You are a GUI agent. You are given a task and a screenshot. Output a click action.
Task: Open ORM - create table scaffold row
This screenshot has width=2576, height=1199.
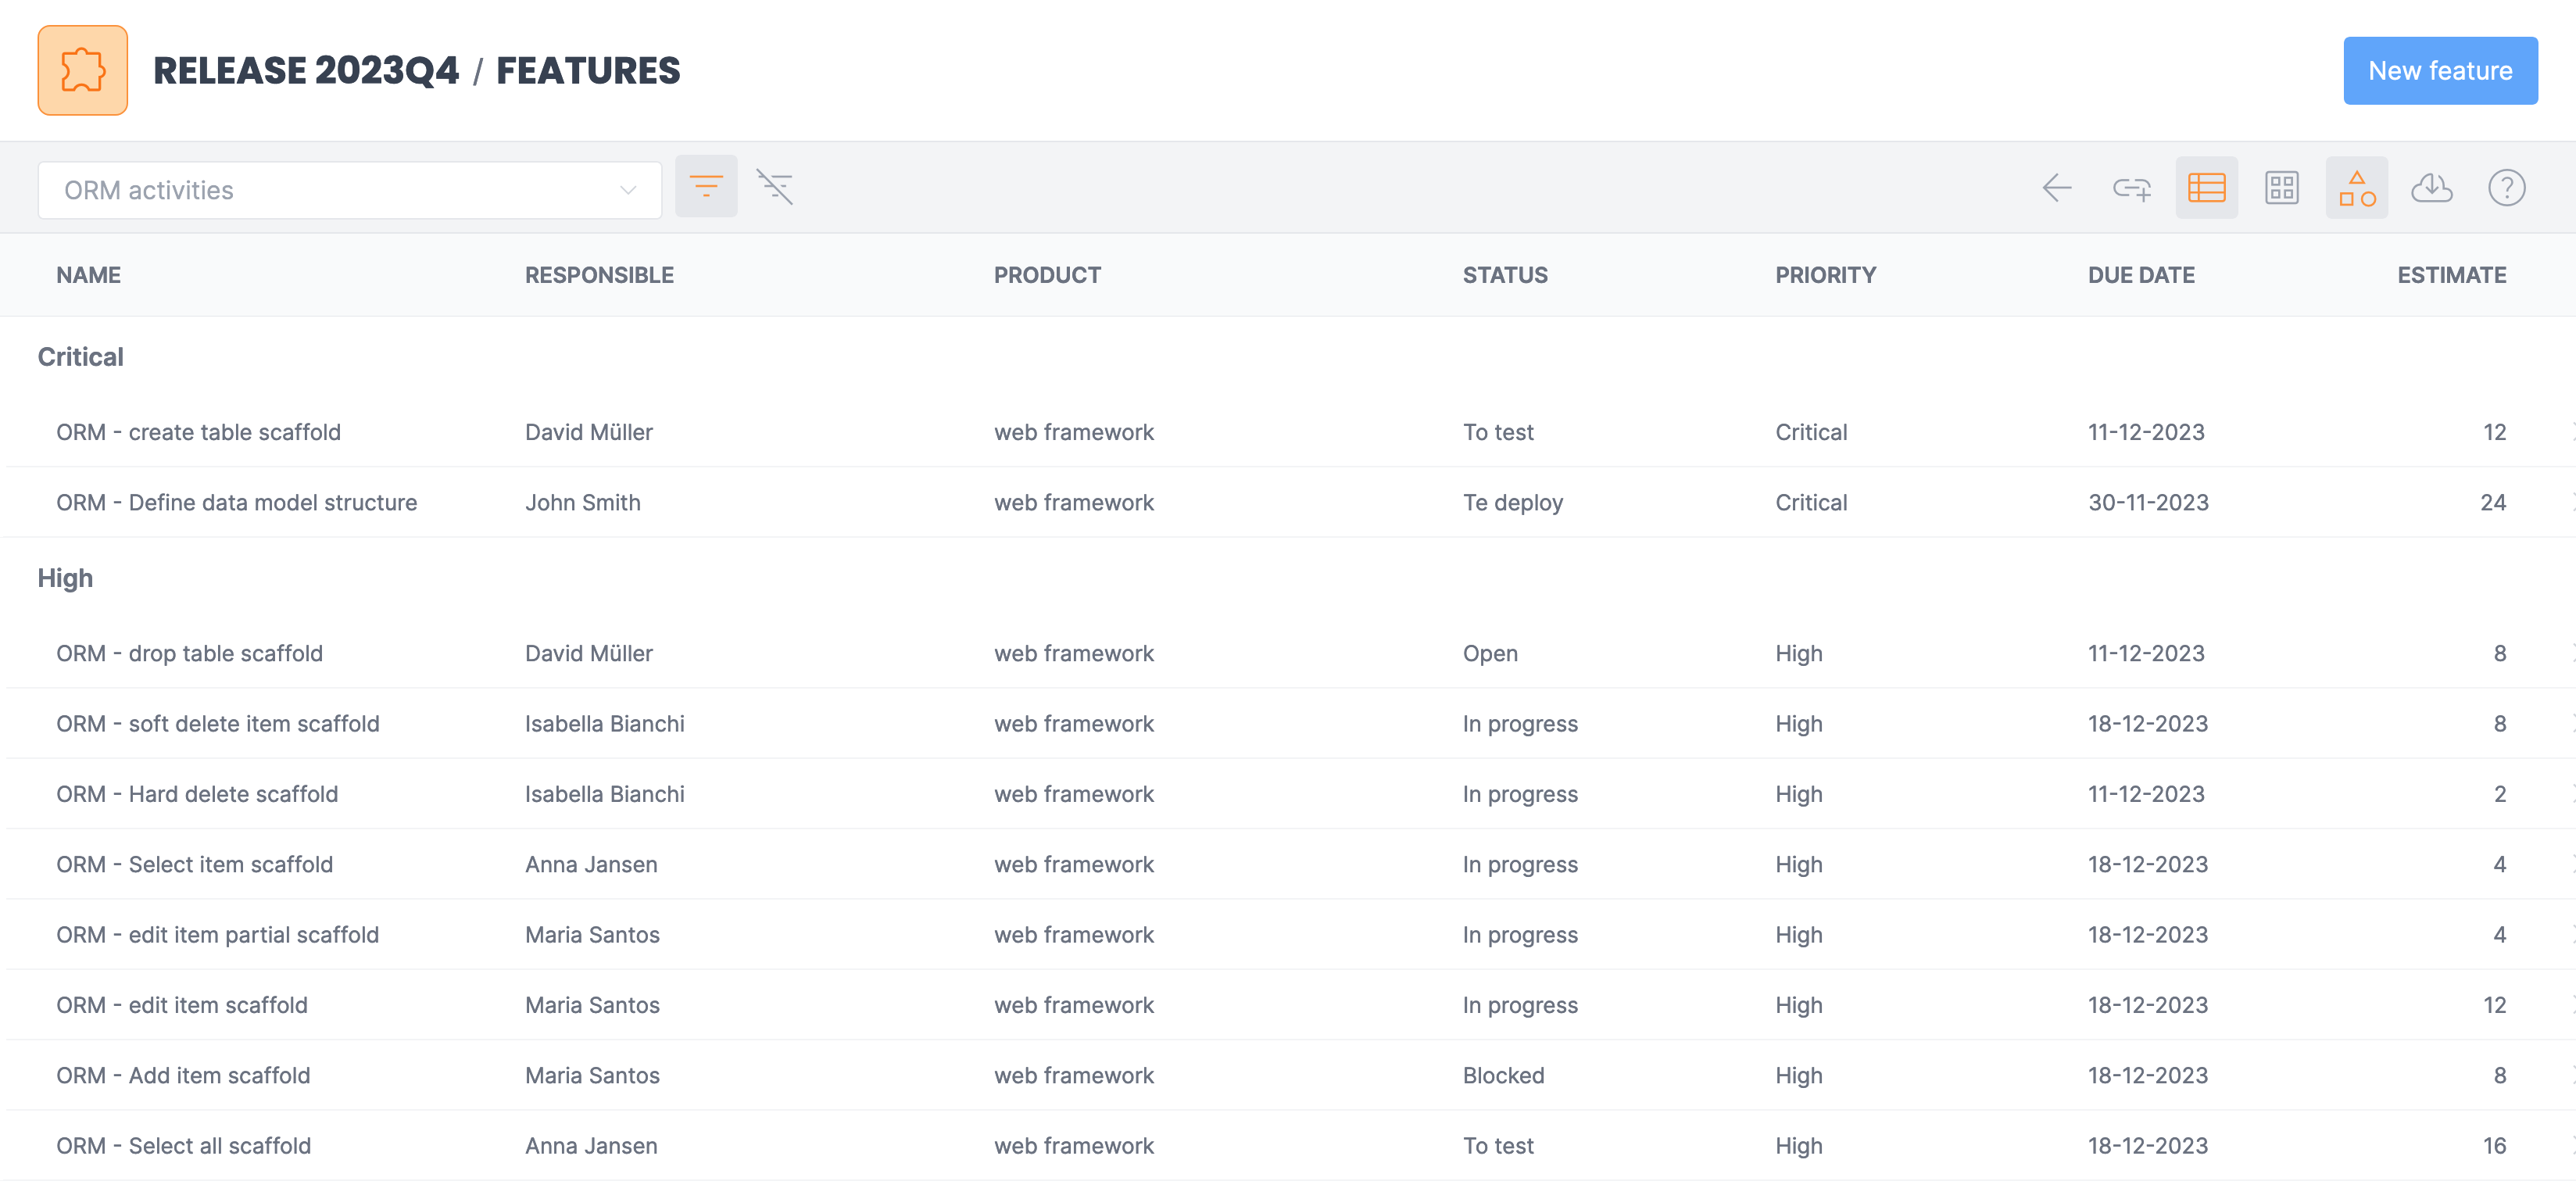tap(198, 432)
